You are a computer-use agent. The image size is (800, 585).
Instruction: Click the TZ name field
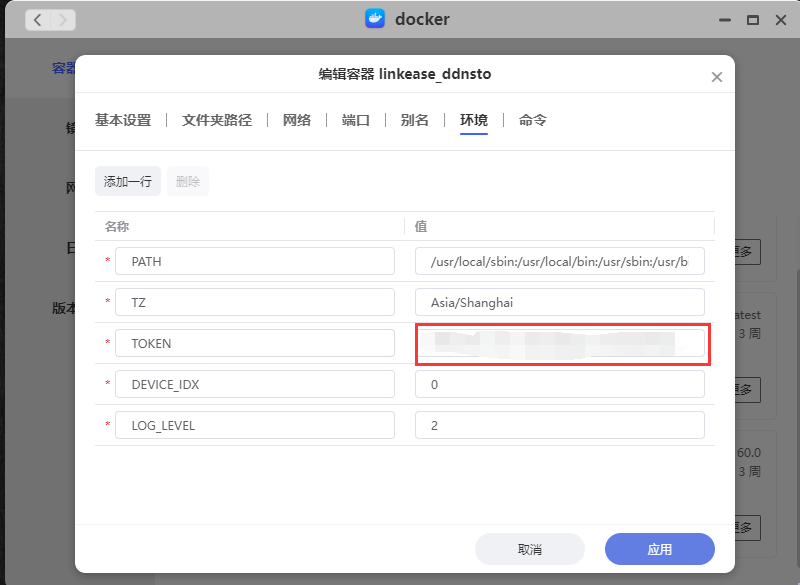tap(255, 302)
